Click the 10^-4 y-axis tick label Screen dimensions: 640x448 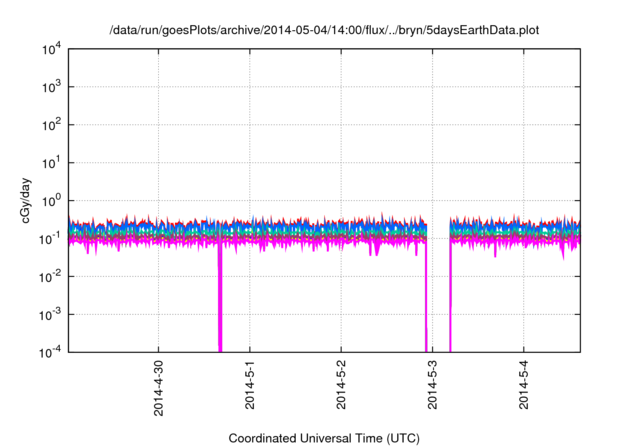(x=50, y=352)
